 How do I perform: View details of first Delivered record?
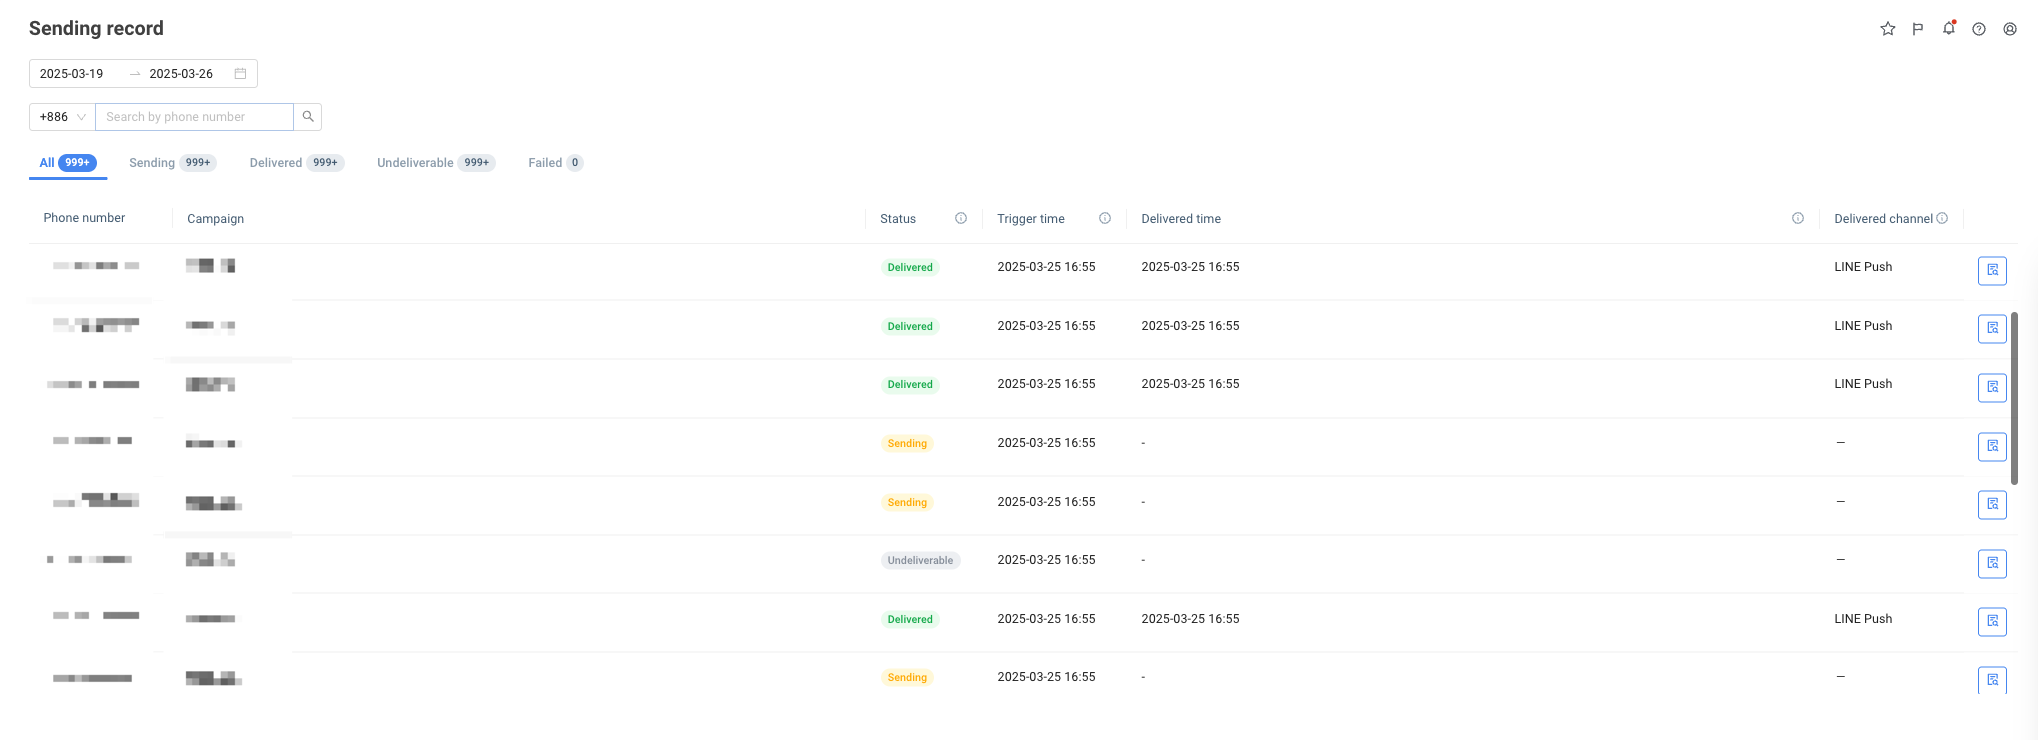(x=1992, y=270)
